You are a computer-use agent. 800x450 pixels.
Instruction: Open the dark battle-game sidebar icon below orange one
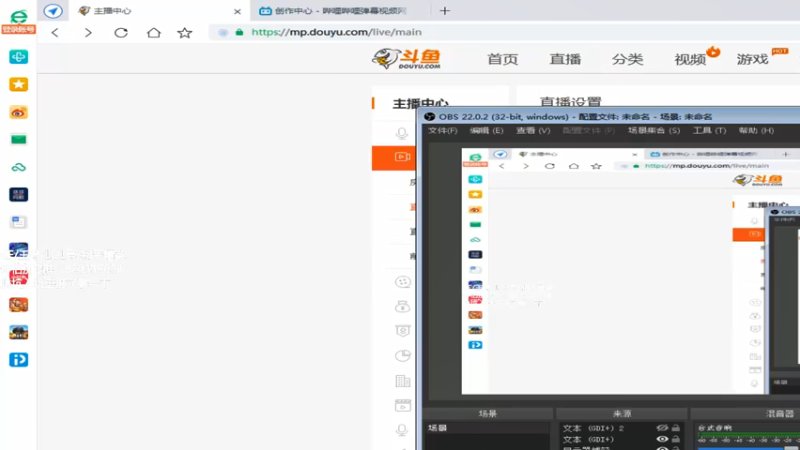click(18, 332)
